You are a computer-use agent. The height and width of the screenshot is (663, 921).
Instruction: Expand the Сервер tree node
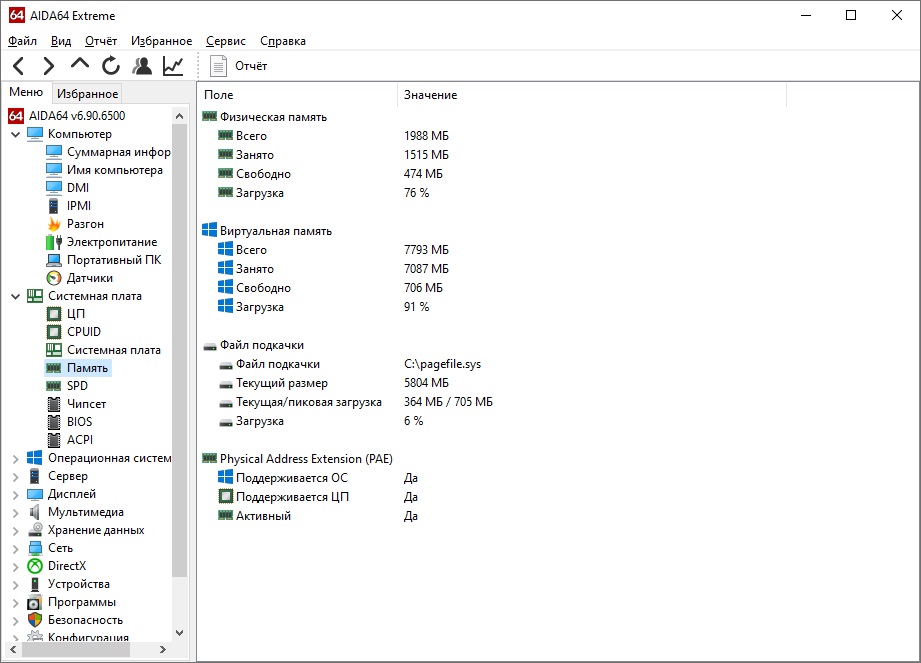point(15,477)
